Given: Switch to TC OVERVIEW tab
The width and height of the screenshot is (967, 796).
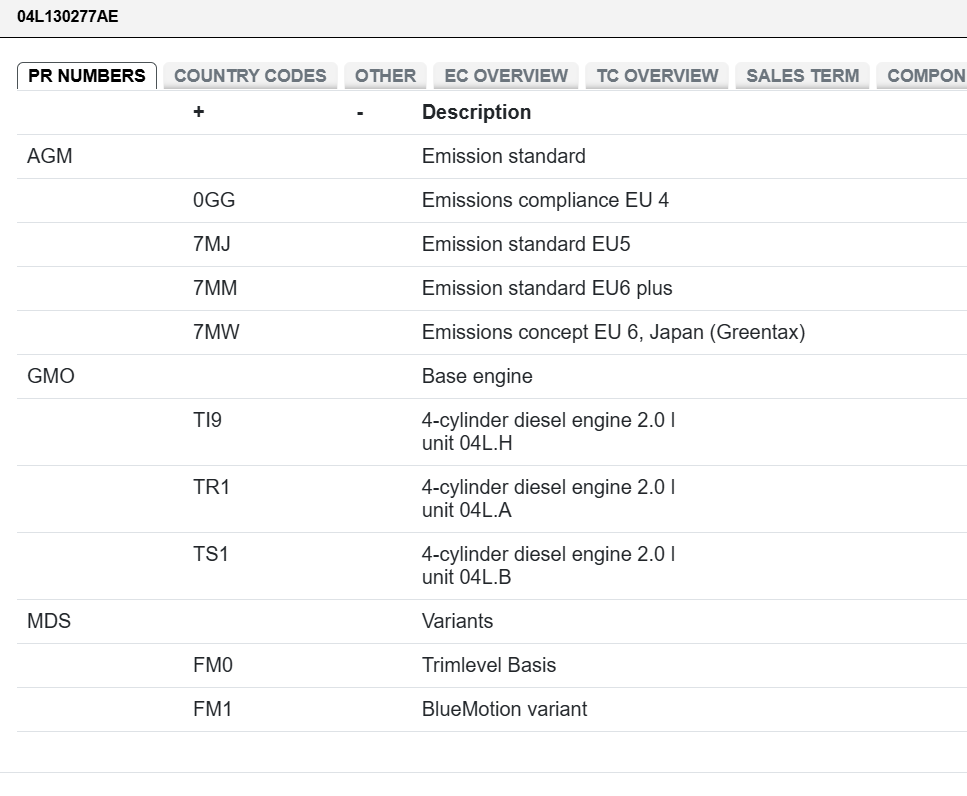Looking at the screenshot, I should 657,76.
